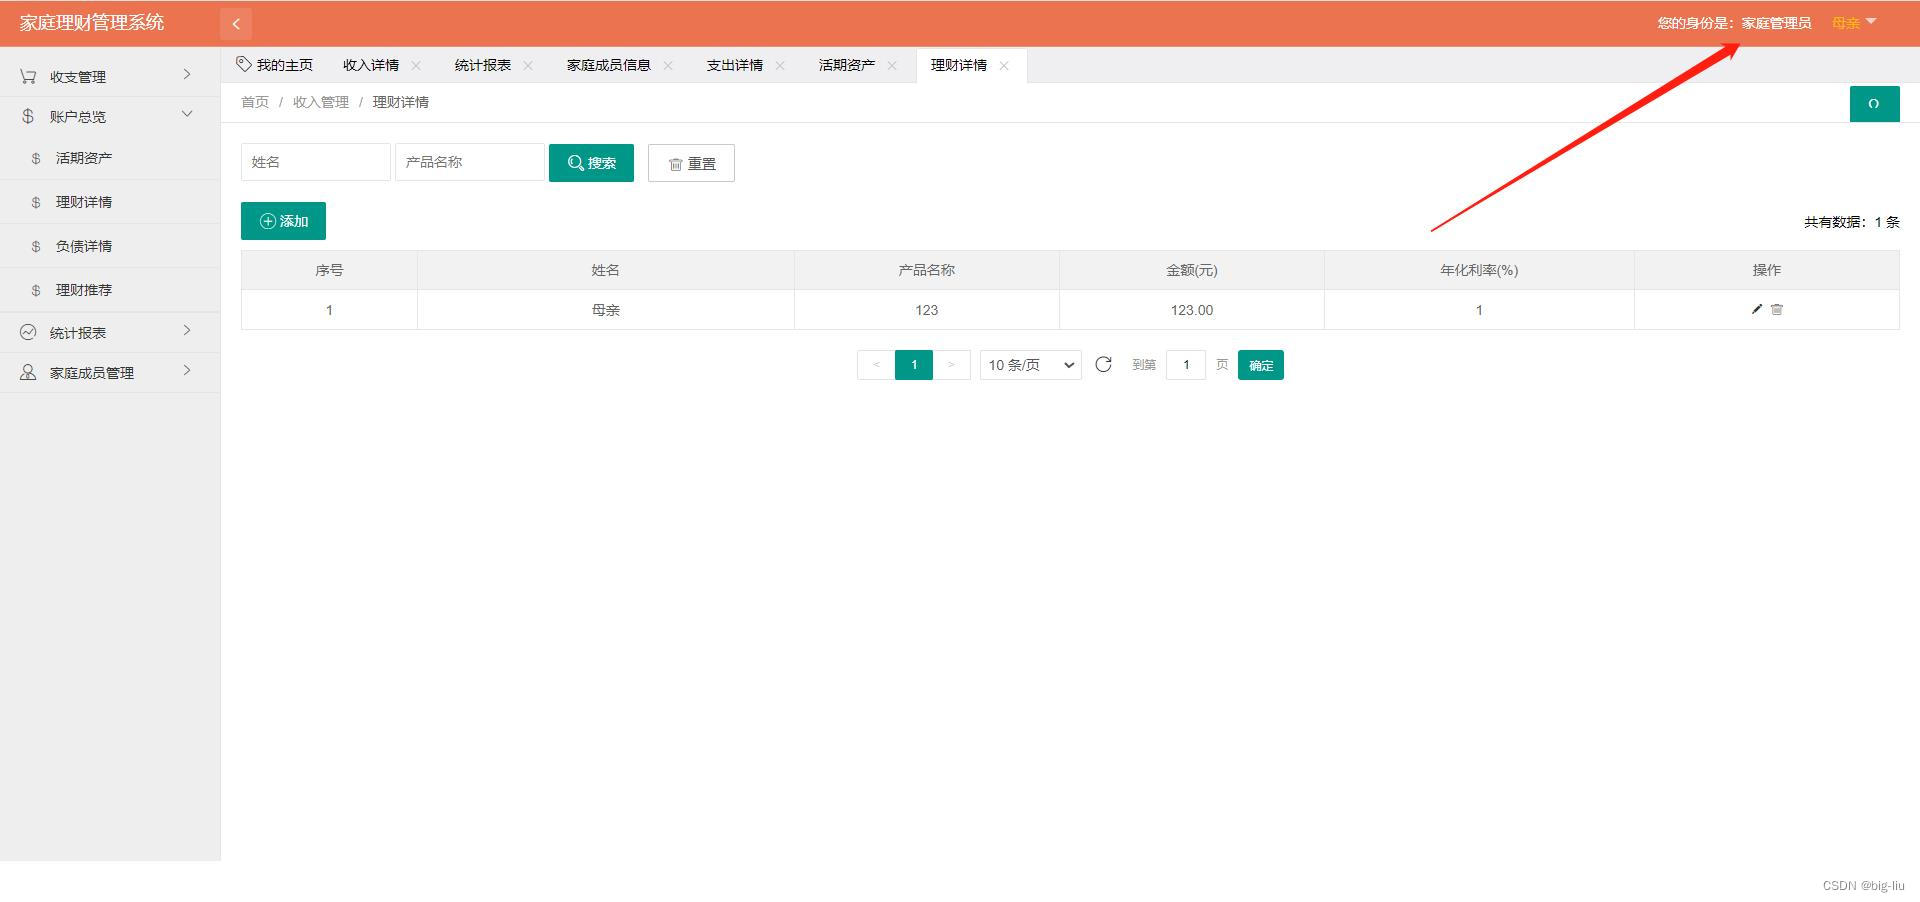Click the next page arrow
Viewport: 1920px width, 902px height.
point(951,365)
